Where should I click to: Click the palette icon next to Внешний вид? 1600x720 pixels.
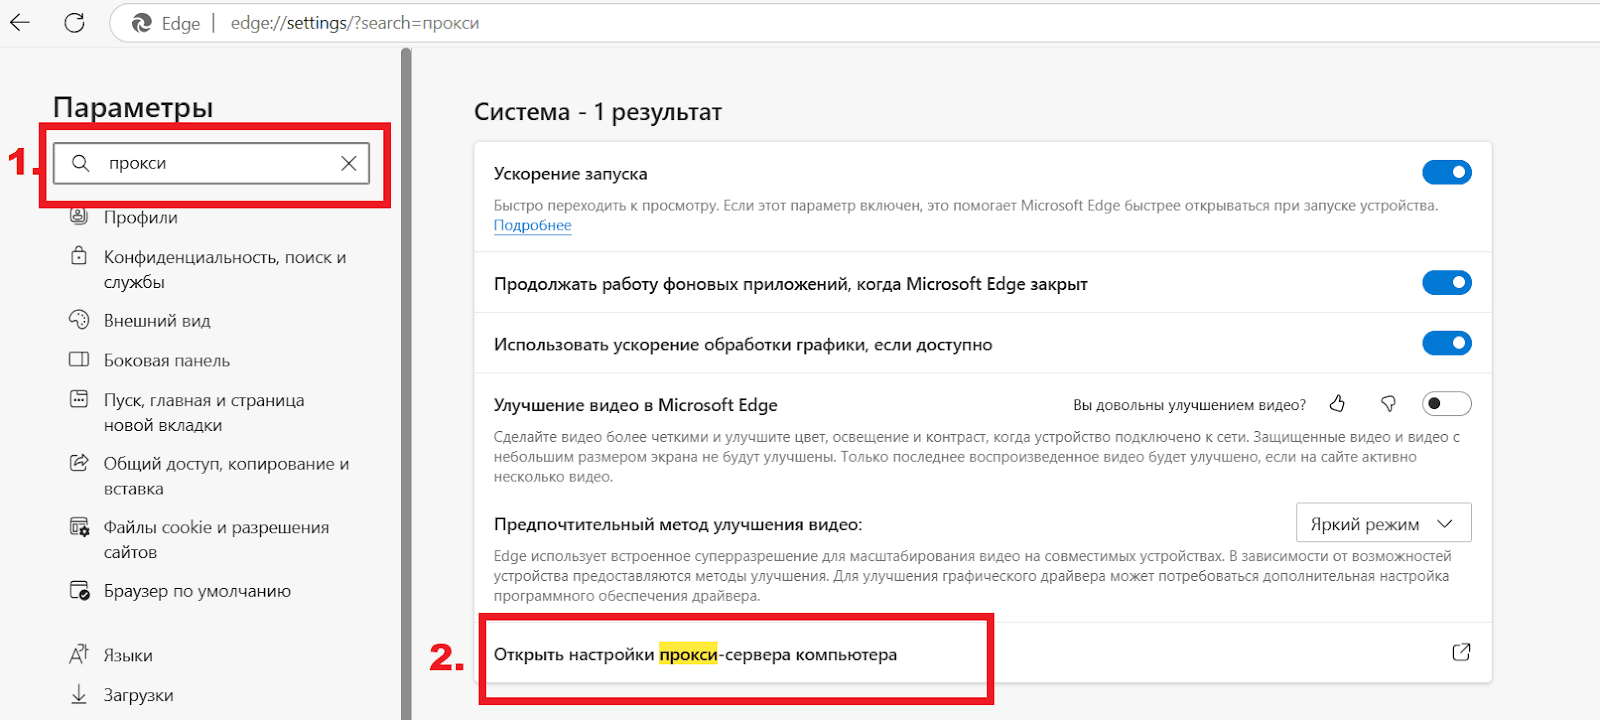coord(79,319)
